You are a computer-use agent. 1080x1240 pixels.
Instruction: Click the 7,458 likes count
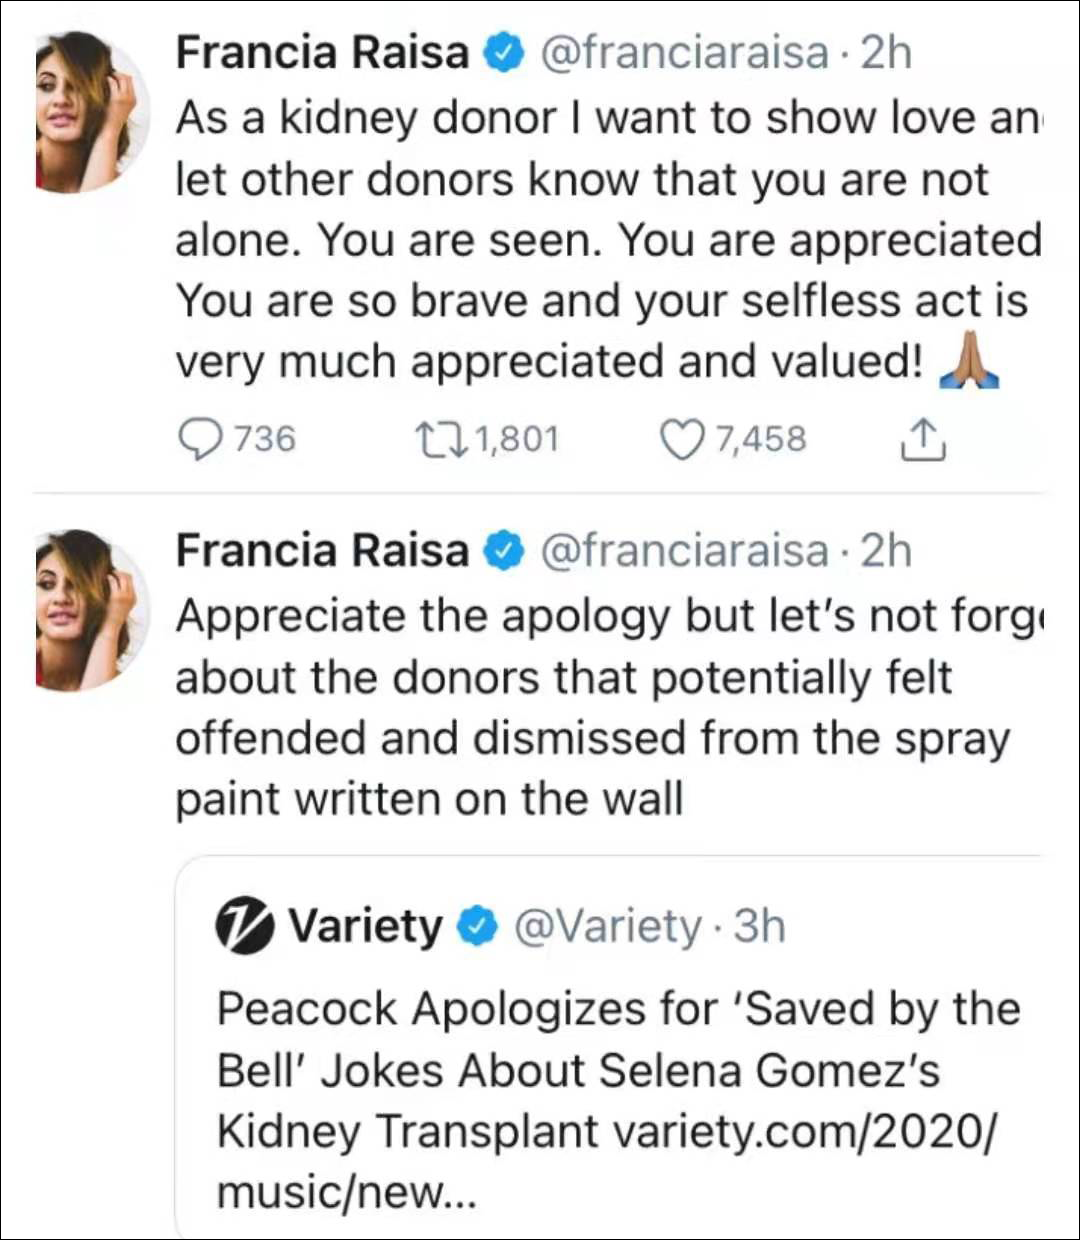point(760,439)
